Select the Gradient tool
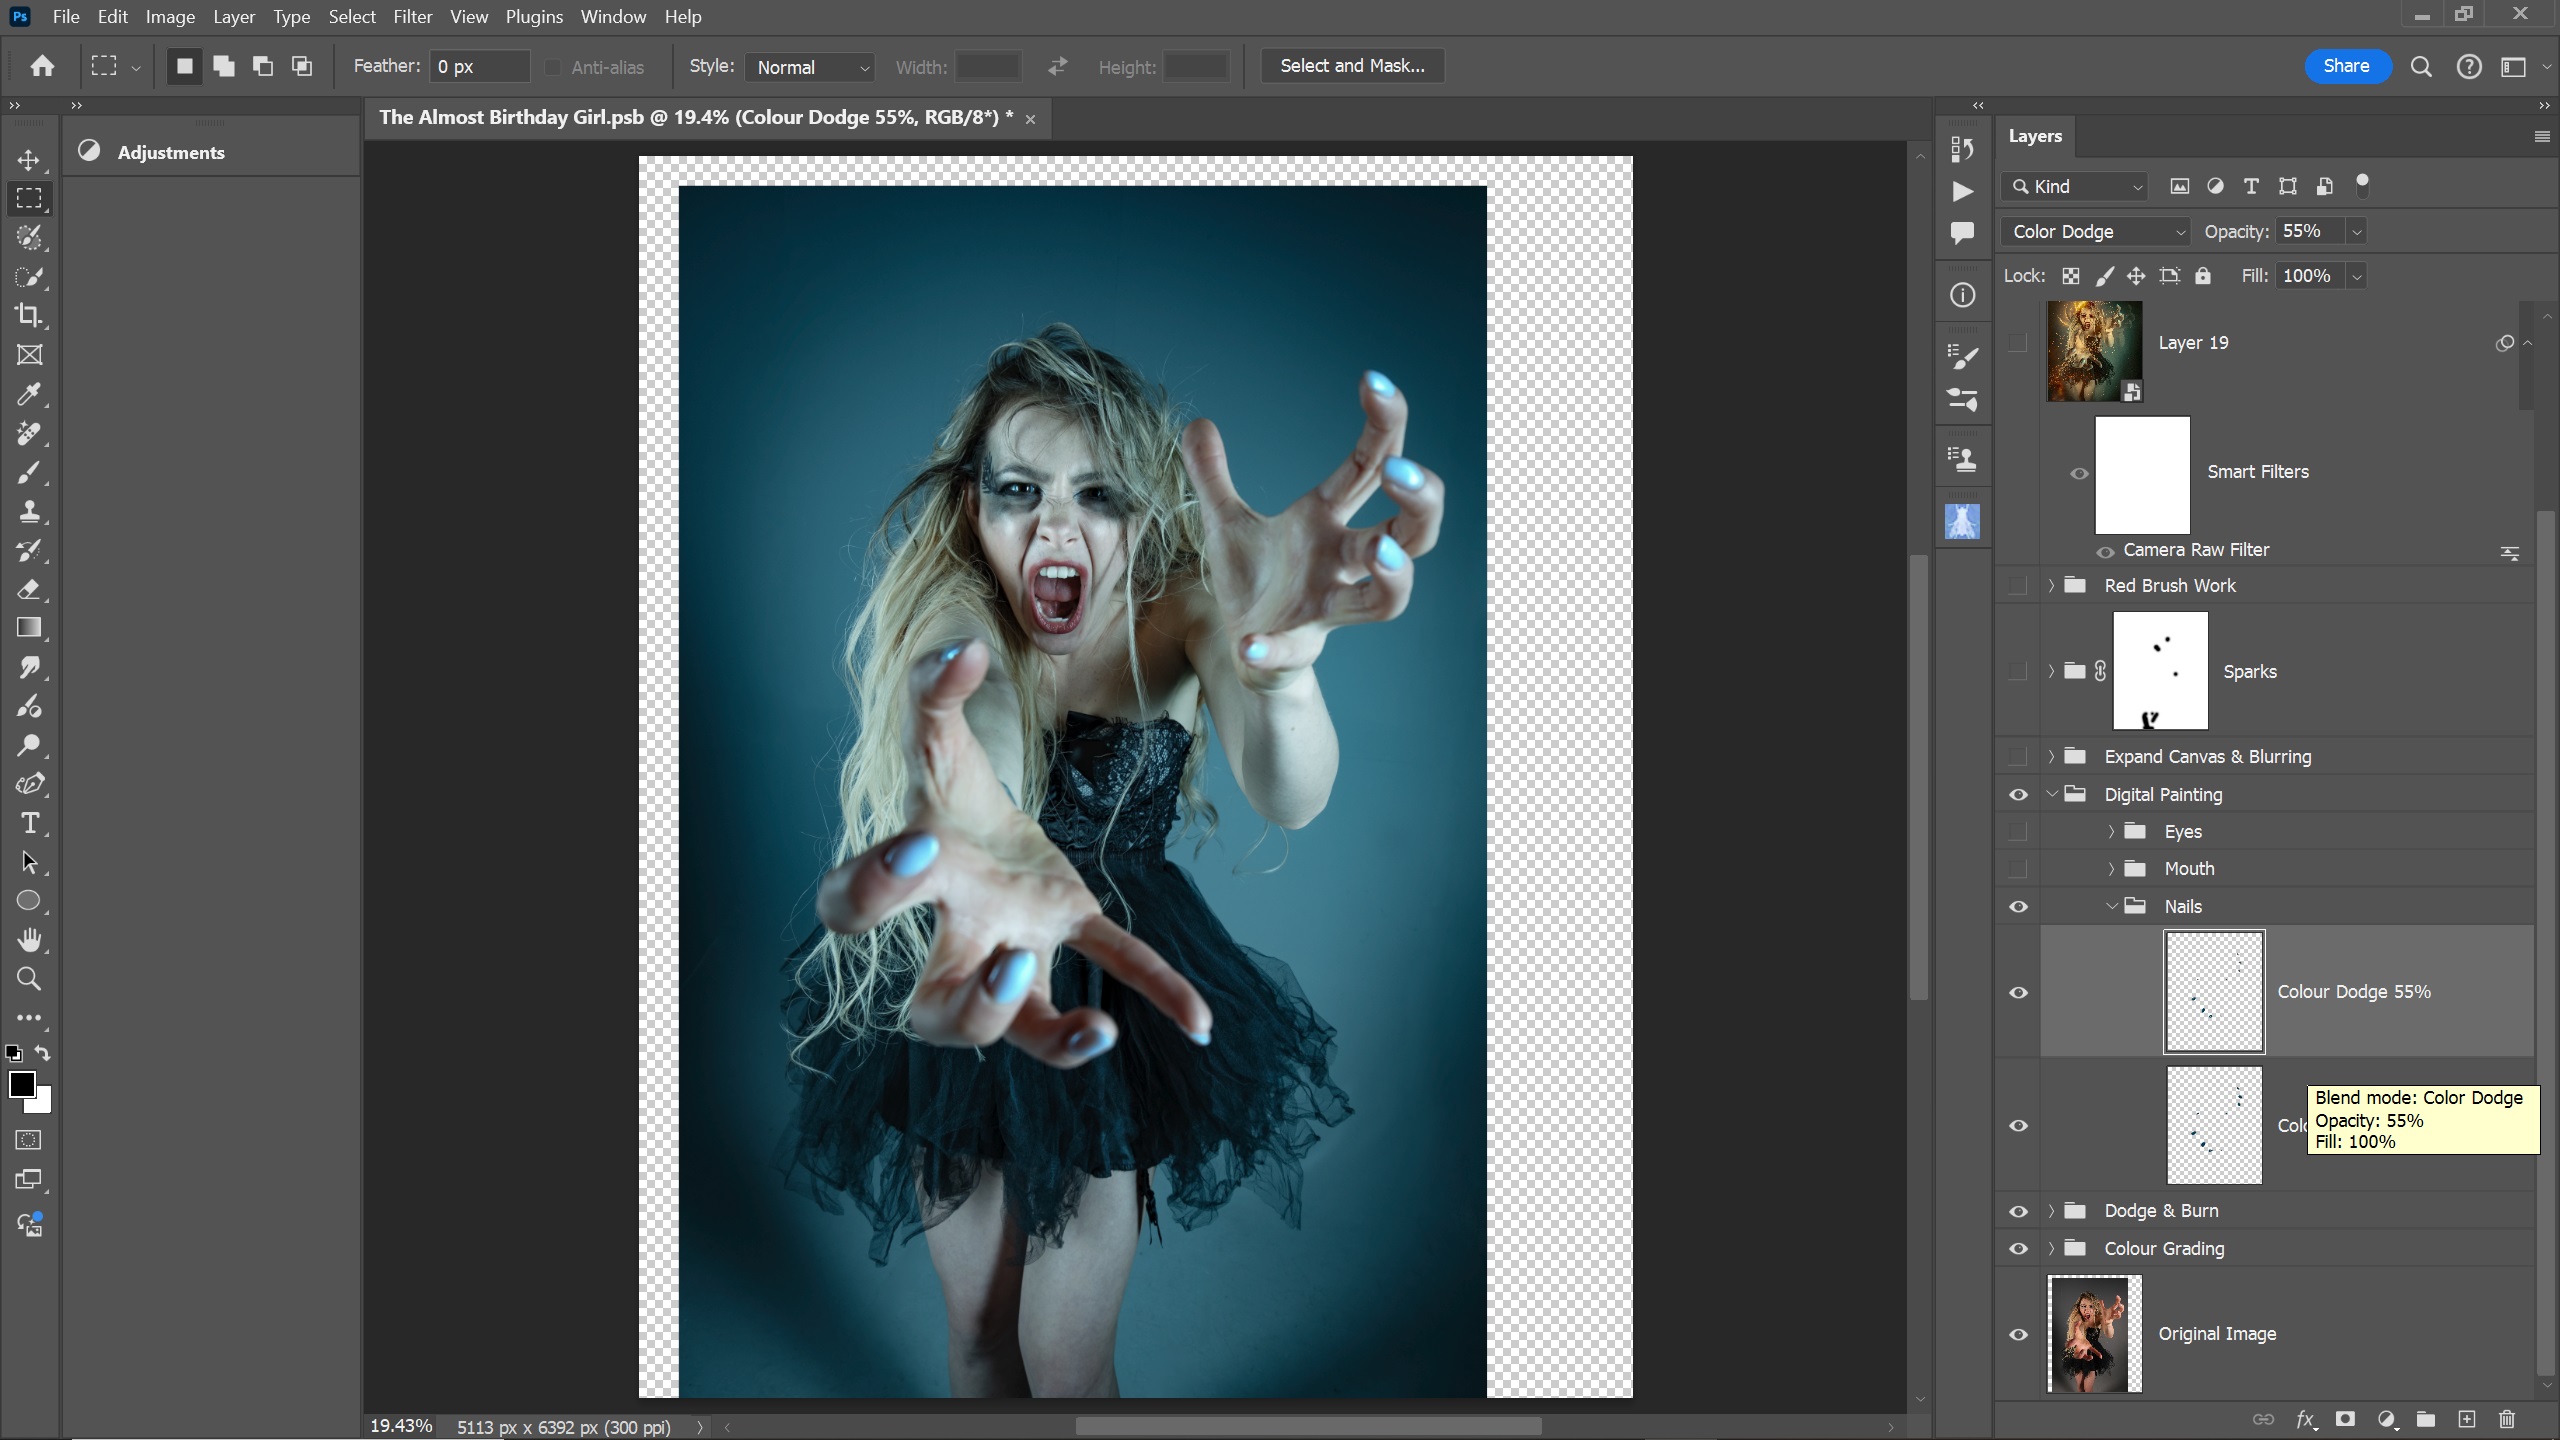 pos(29,628)
